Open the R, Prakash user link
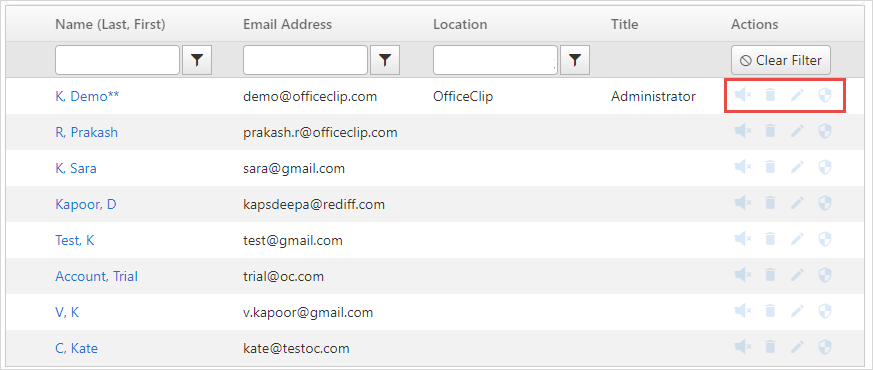This screenshot has height=370, width=873. [x=86, y=132]
